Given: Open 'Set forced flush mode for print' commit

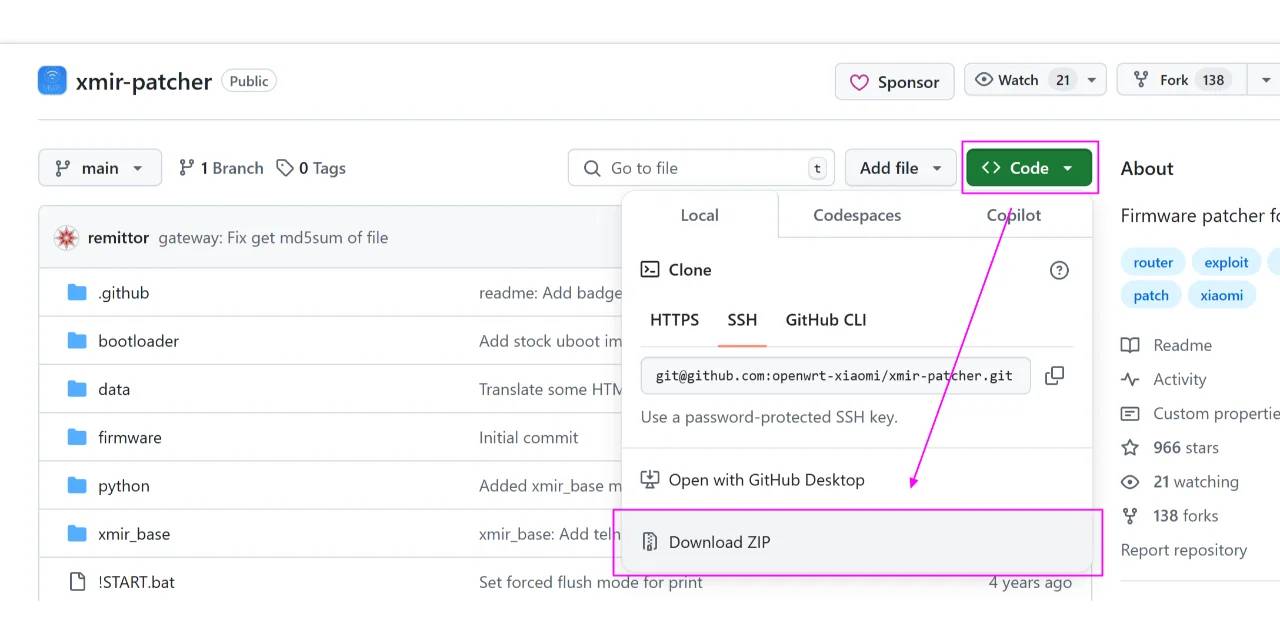Looking at the screenshot, I should pos(591,582).
